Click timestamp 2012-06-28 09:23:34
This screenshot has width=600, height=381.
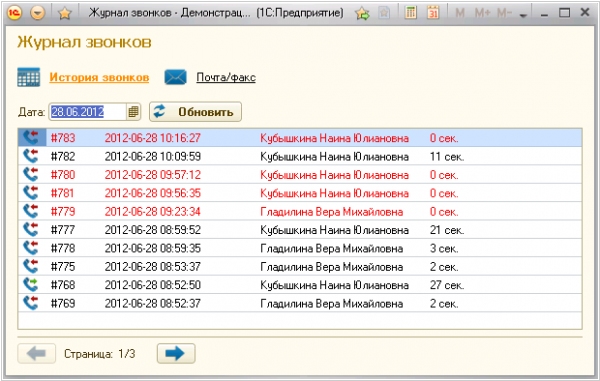coord(153,211)
